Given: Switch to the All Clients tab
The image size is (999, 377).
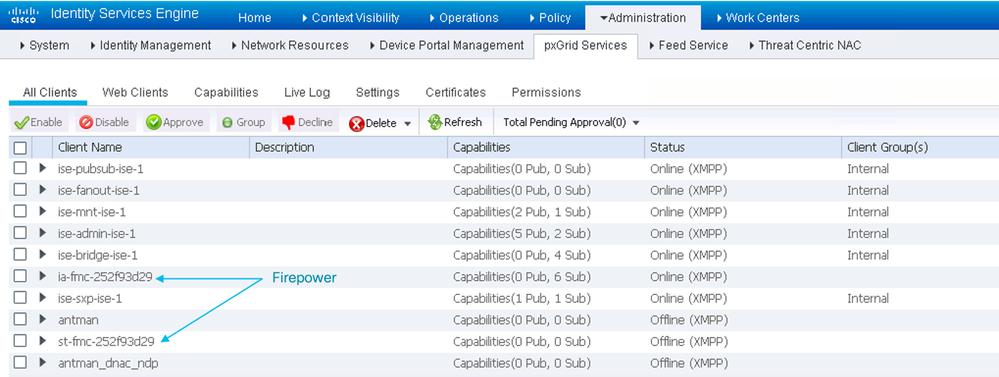Looking at the screenshot, I should point(50,92).
